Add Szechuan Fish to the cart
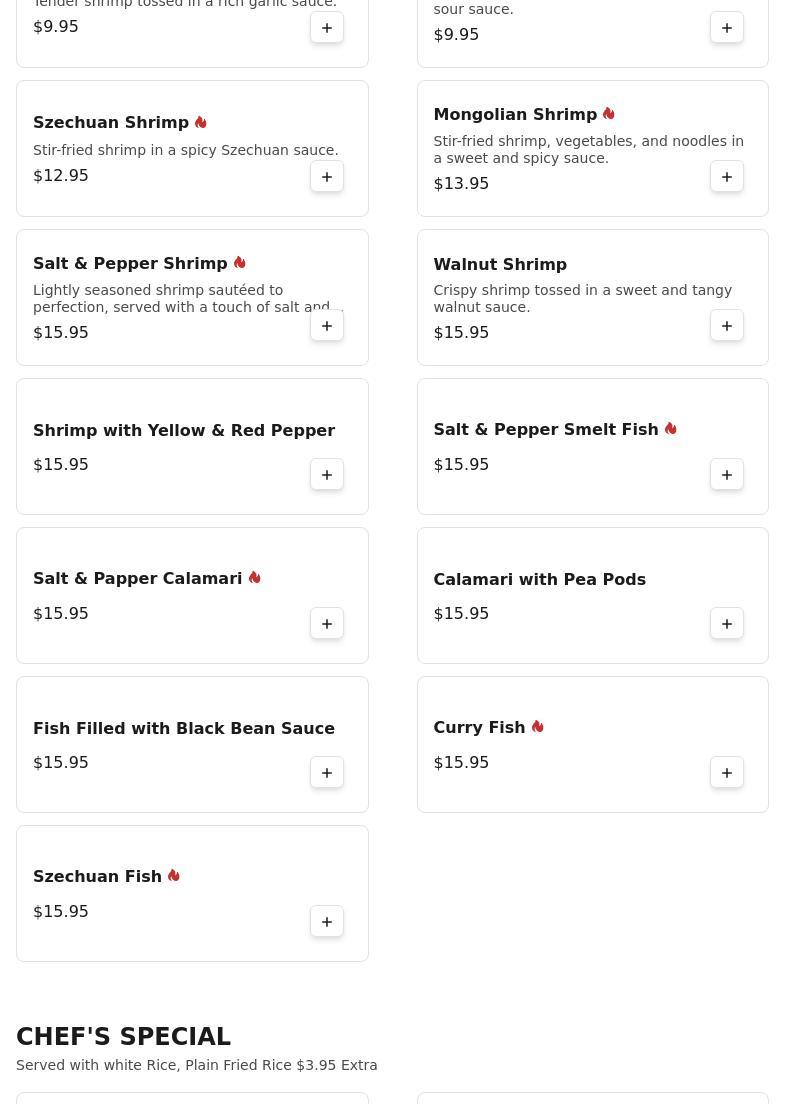785x1104 pixels. click(x=327, y=922)
